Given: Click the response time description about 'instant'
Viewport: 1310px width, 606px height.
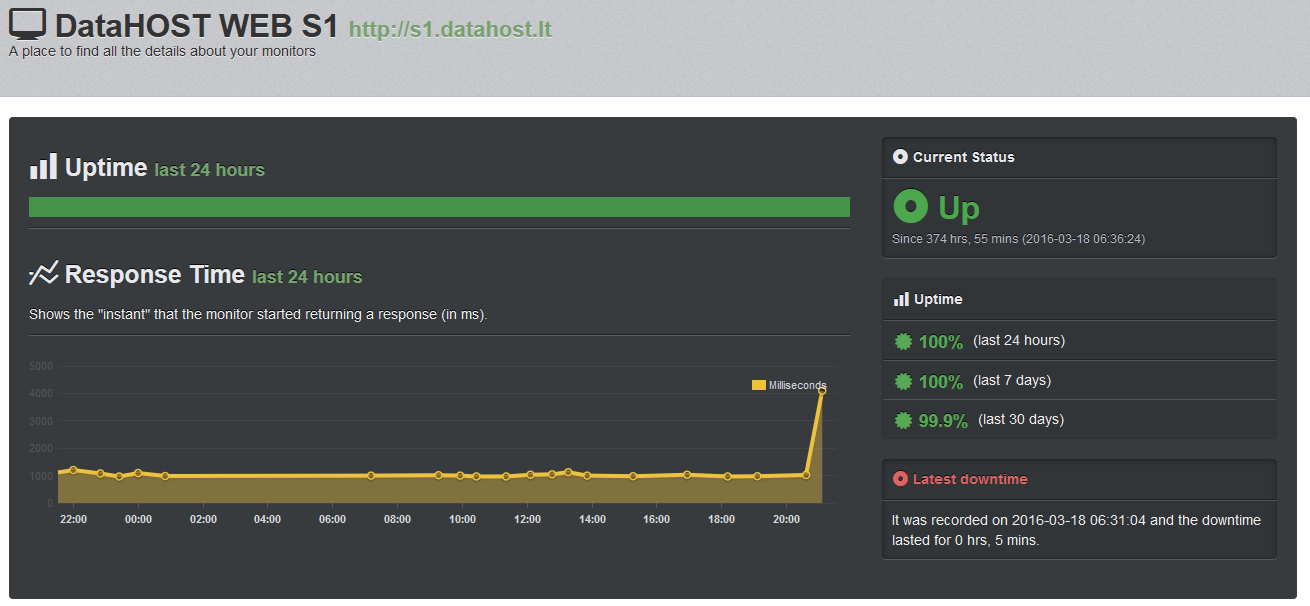Looking at the screenshot, I should [x=258, y=314].
